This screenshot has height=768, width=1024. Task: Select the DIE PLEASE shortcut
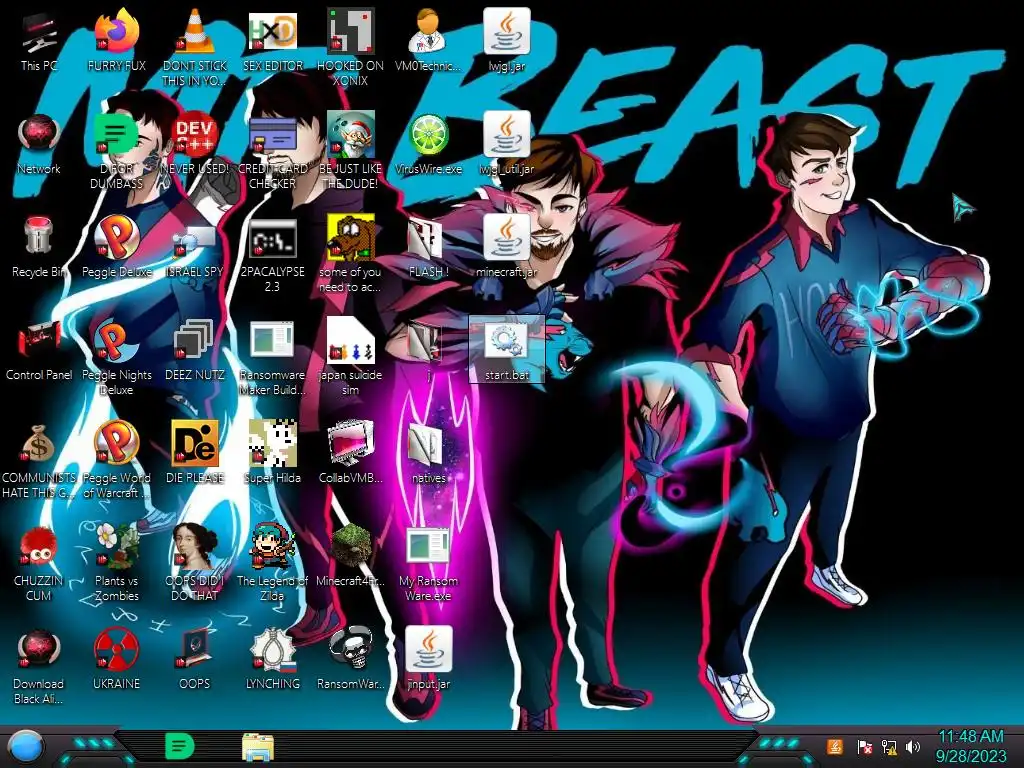coord(195,453)
